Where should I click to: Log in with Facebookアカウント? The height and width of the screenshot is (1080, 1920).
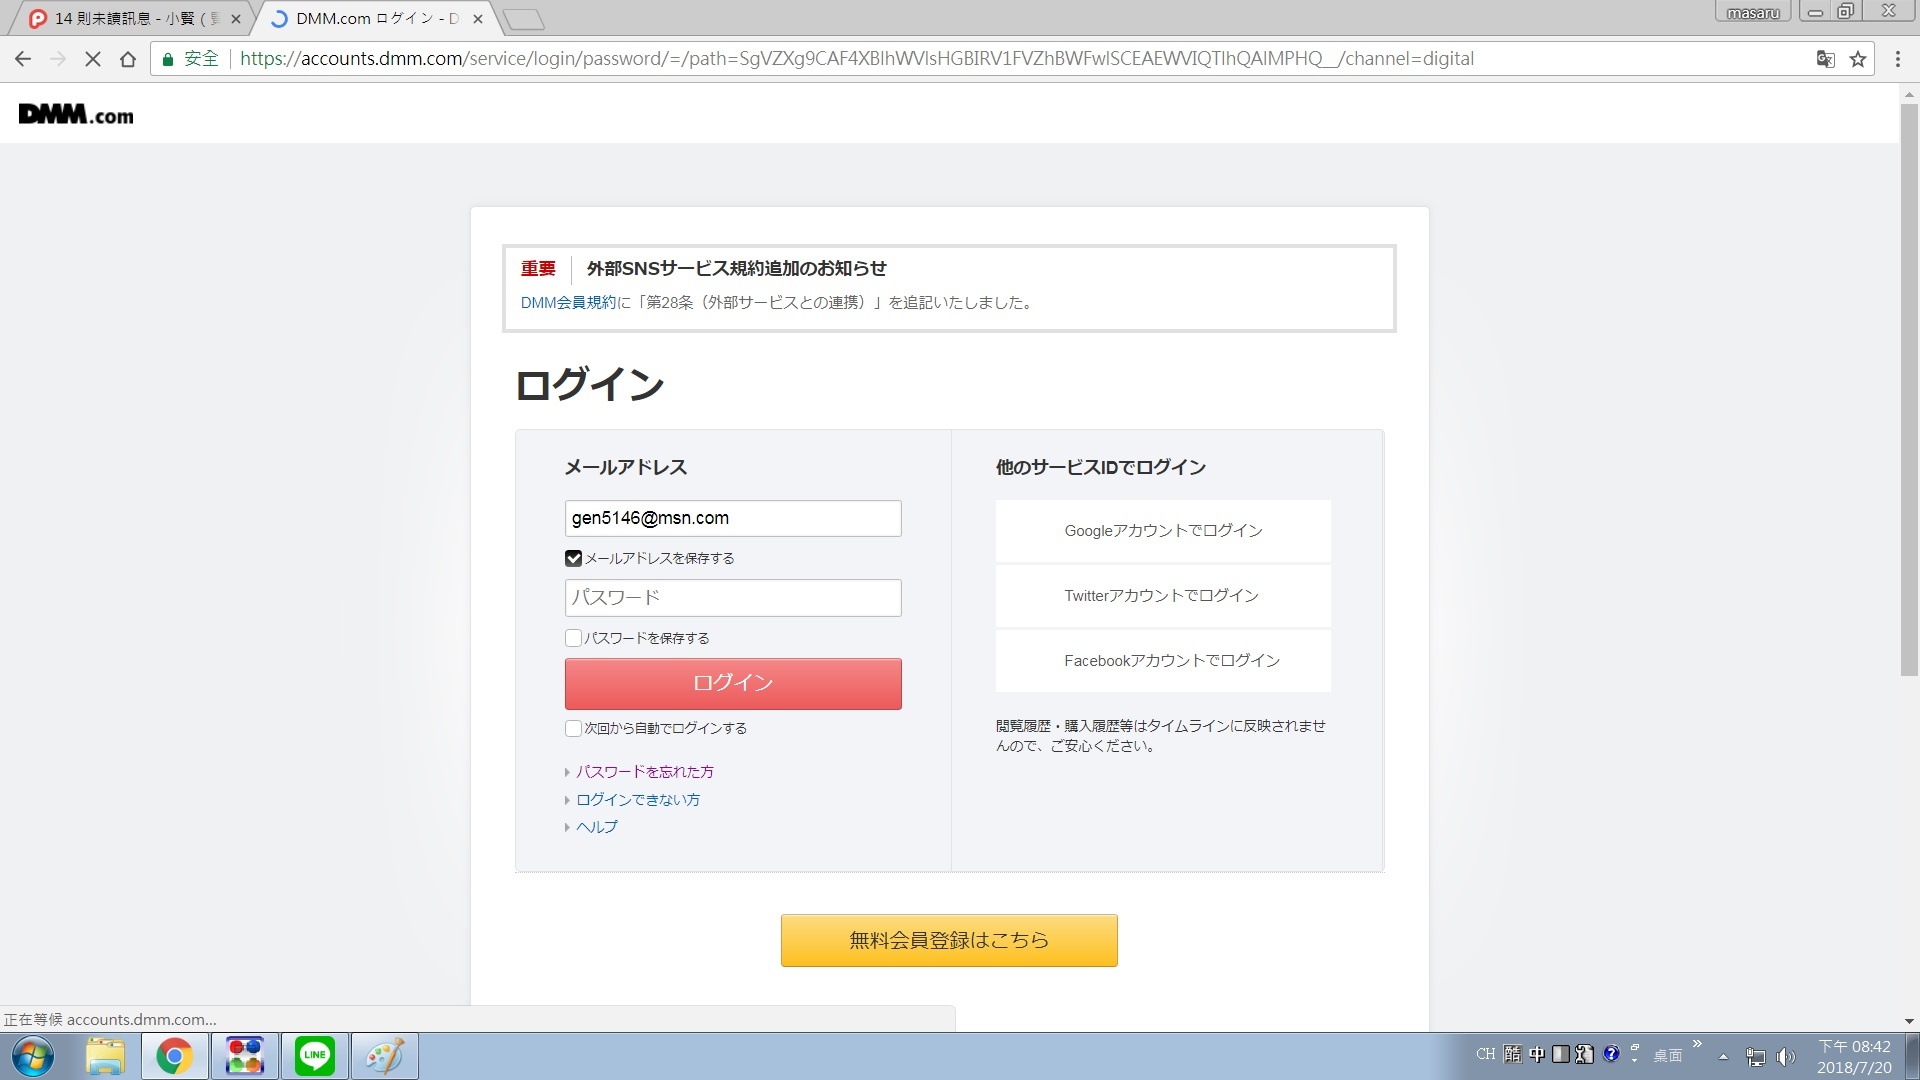tap(1163, 661)
